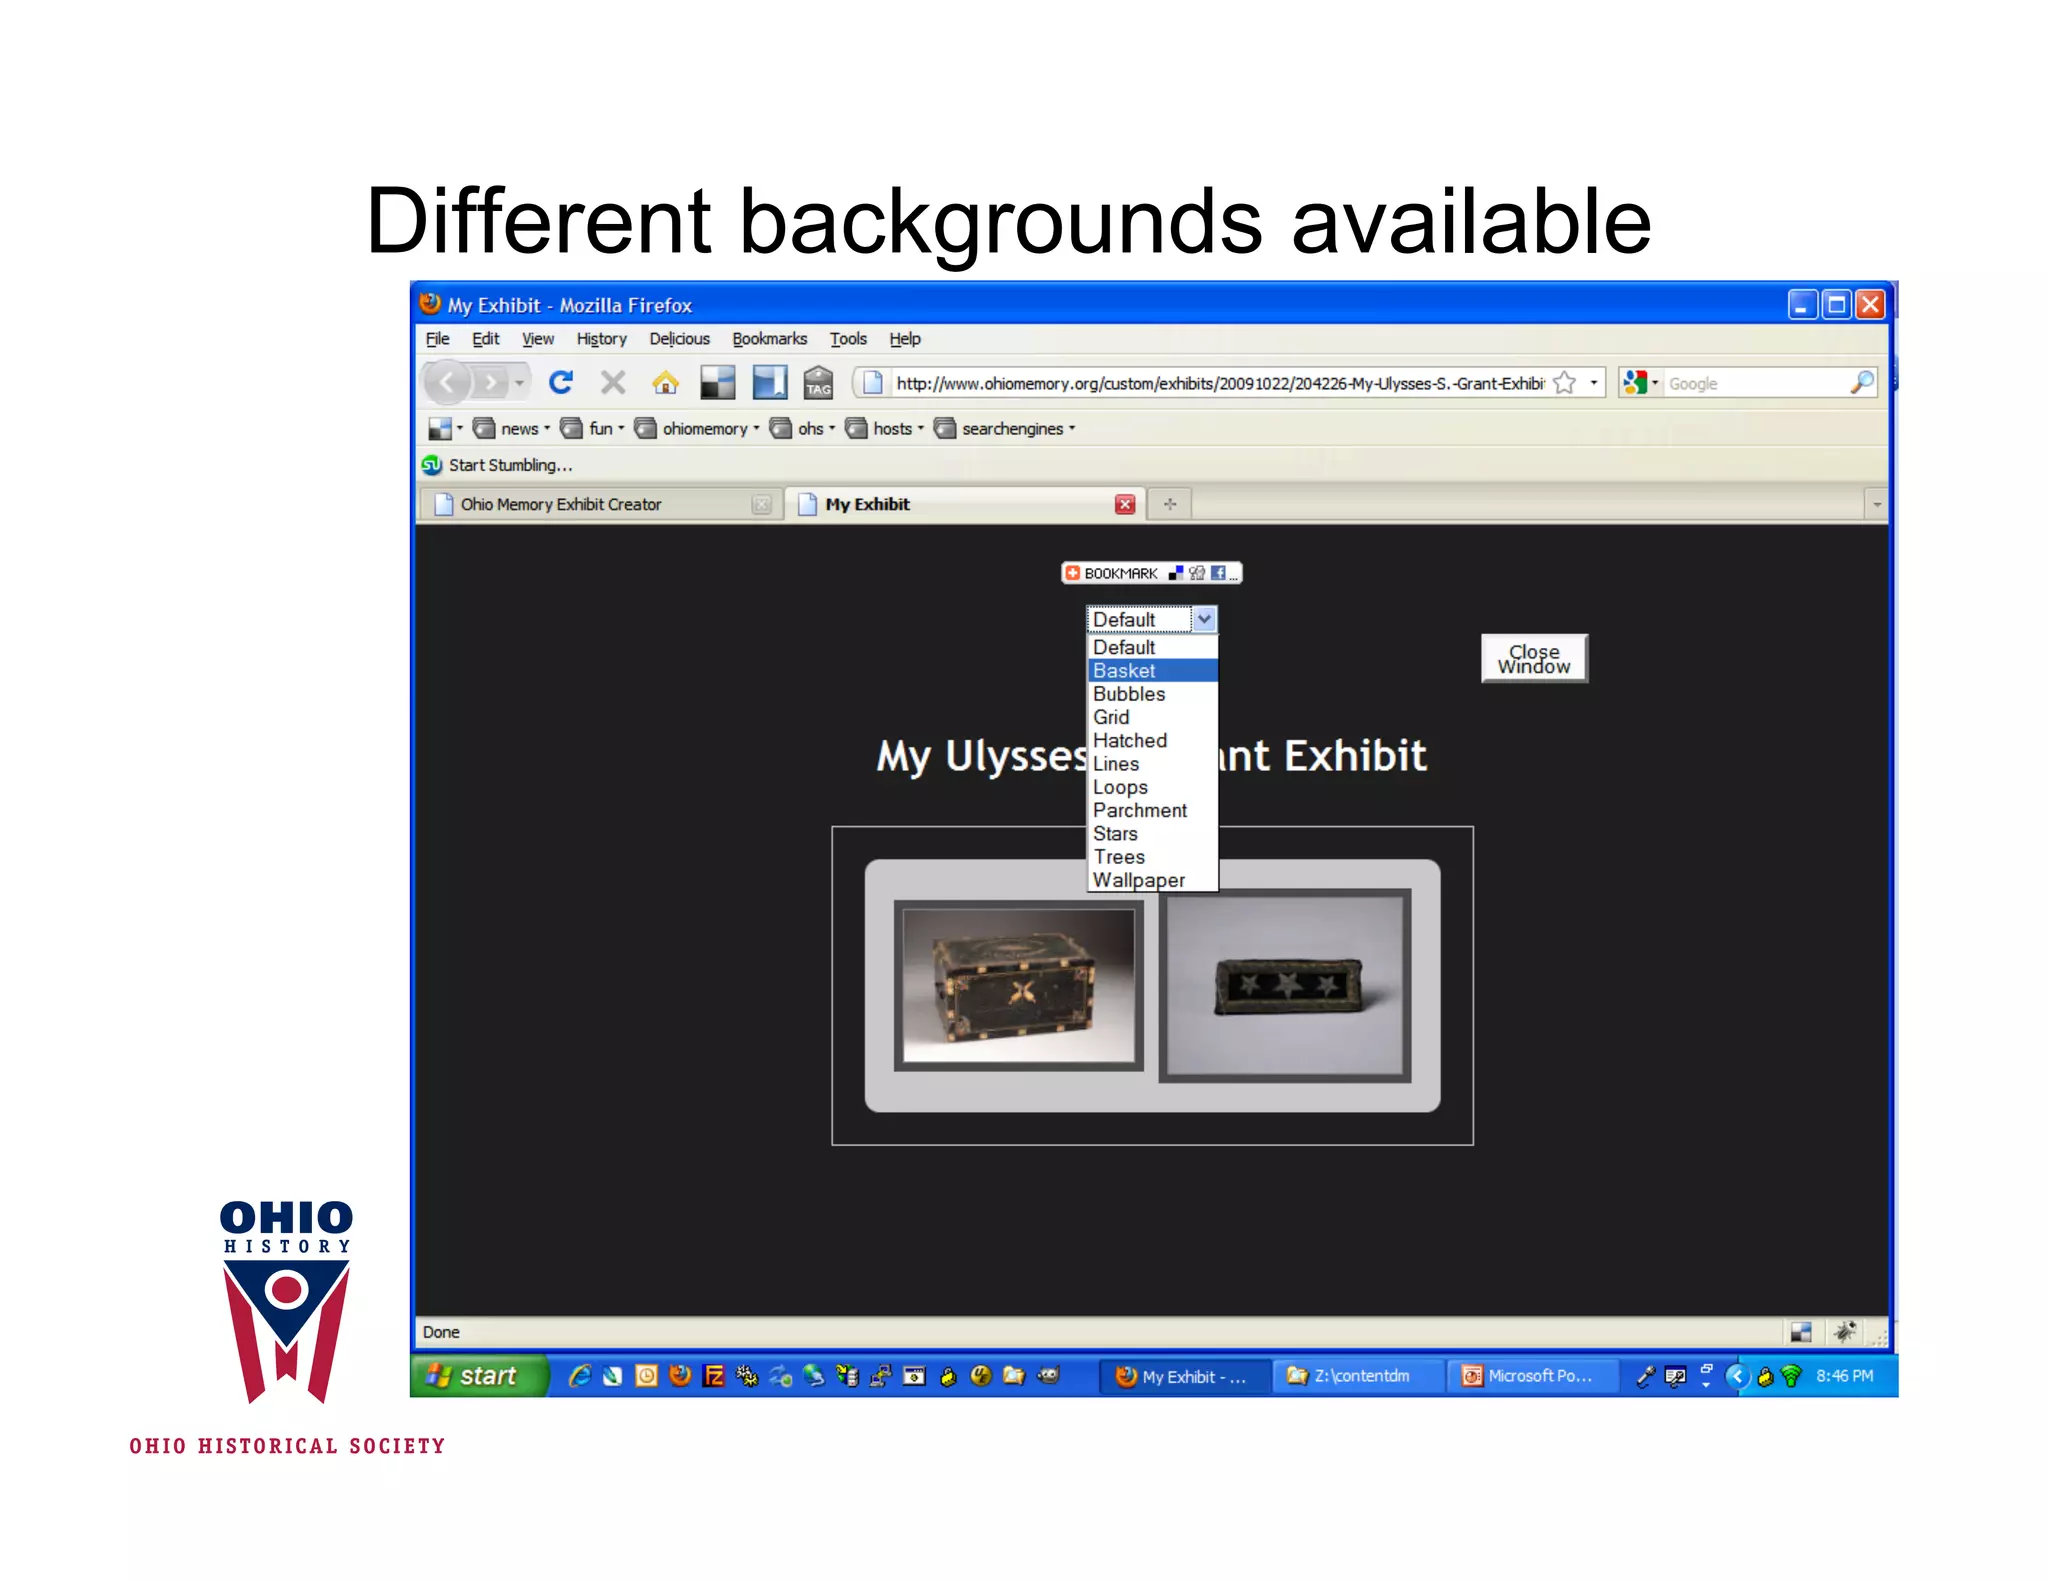Choose the Hatched background option

(x=1152, y=741)
